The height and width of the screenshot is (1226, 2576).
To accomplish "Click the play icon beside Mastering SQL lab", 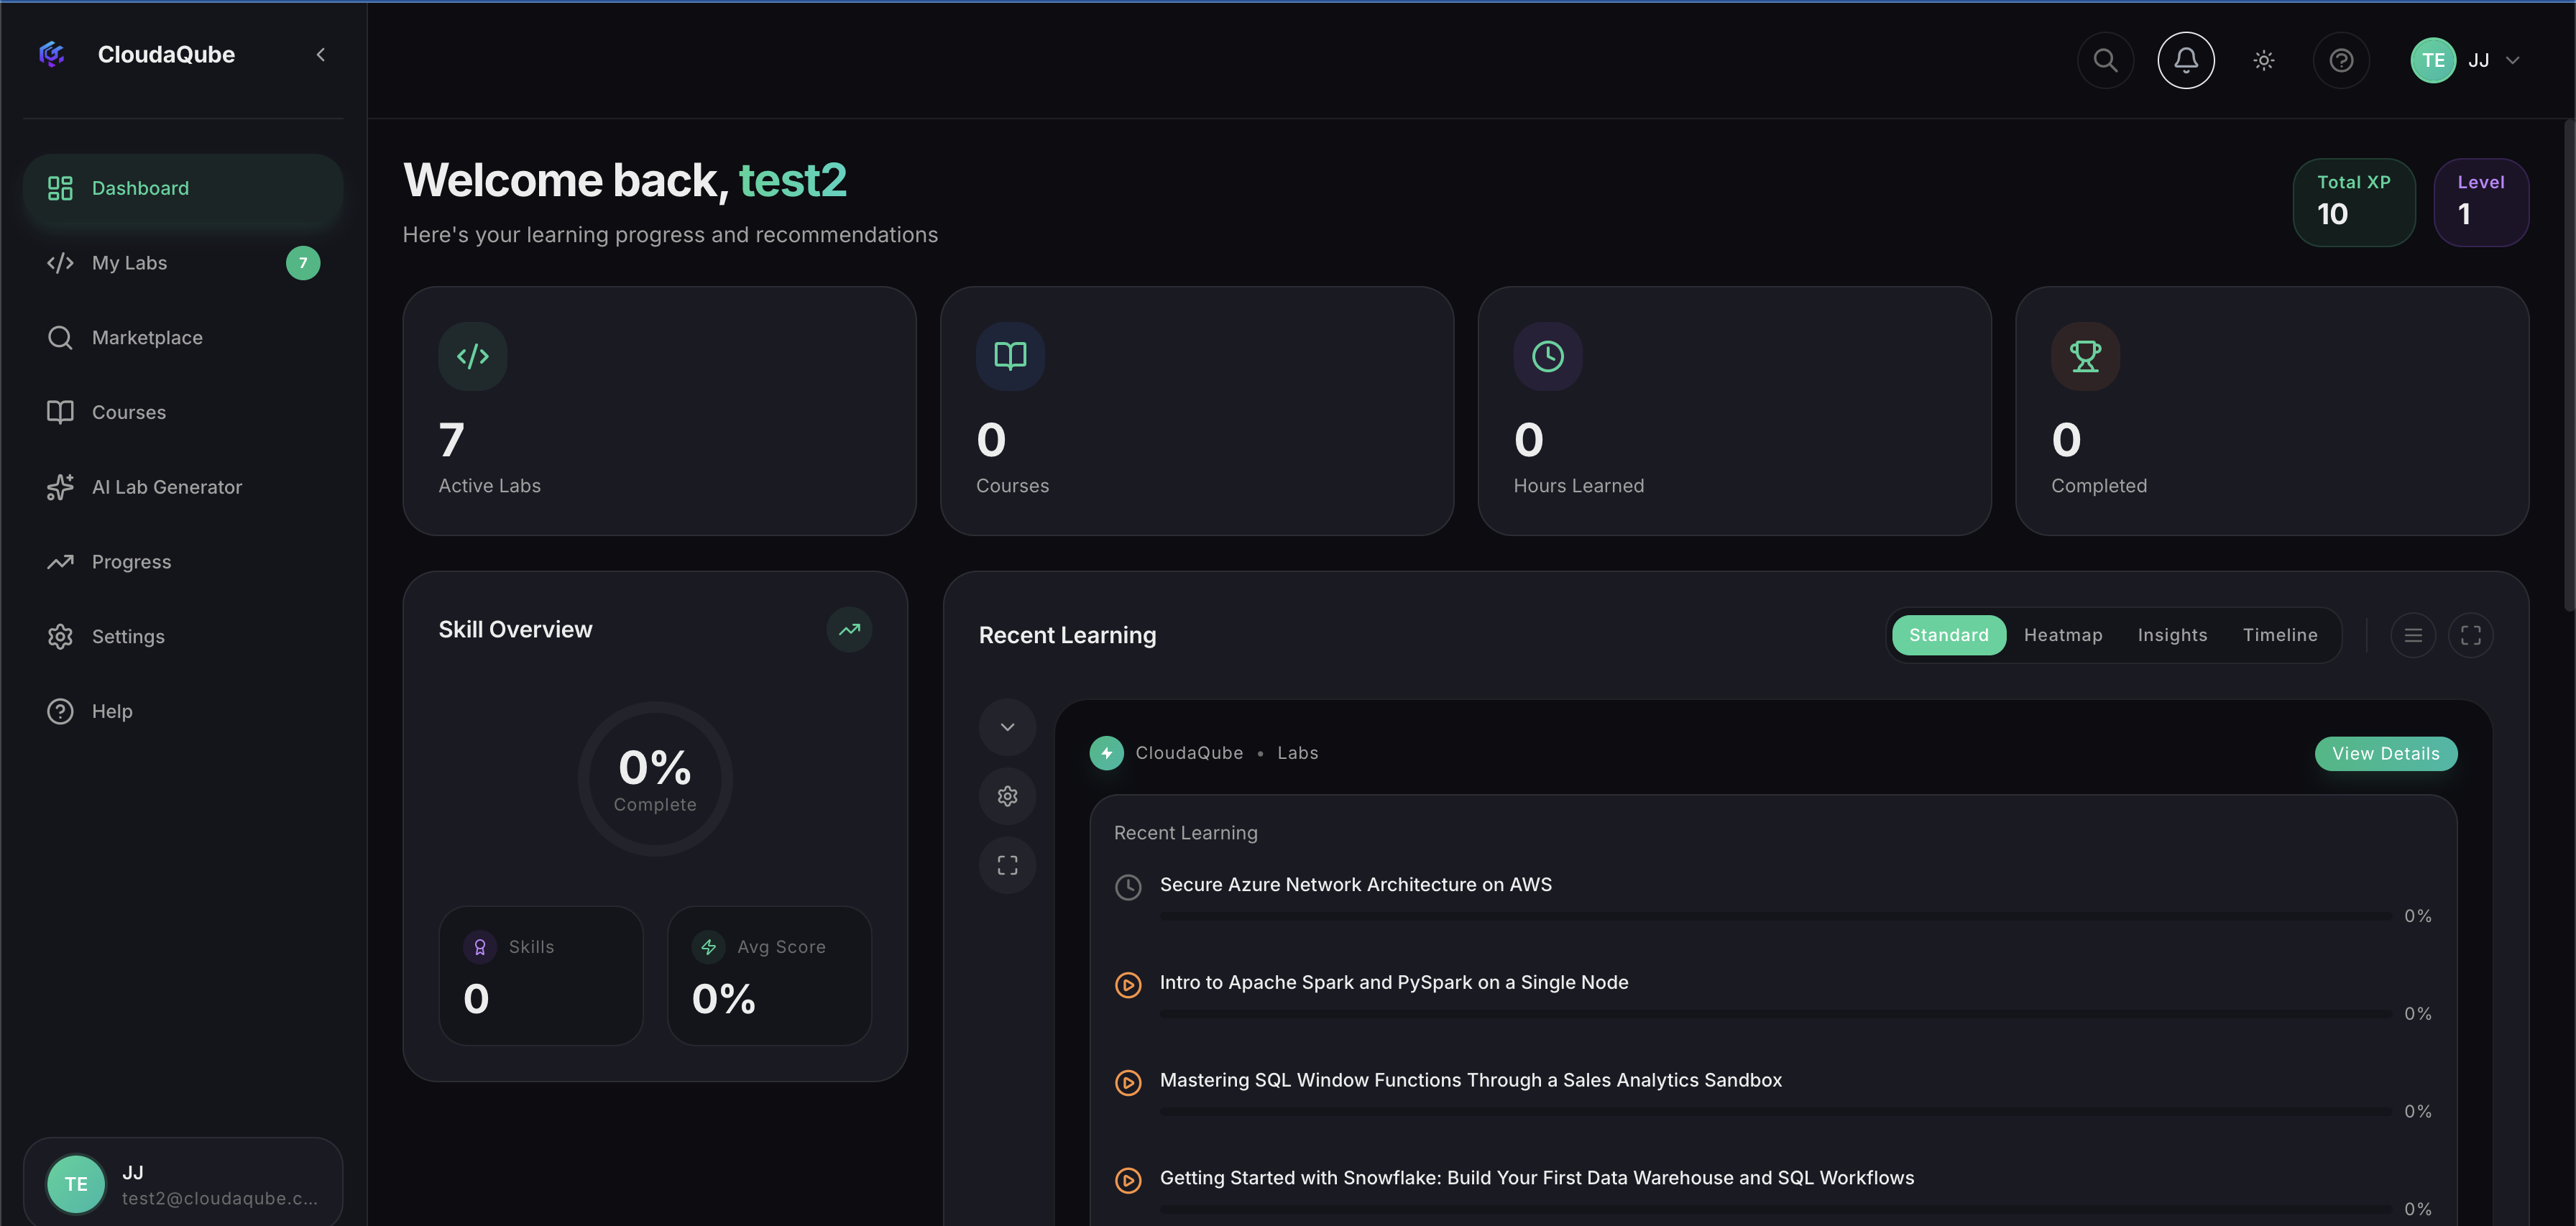I will (1128, 1083).
